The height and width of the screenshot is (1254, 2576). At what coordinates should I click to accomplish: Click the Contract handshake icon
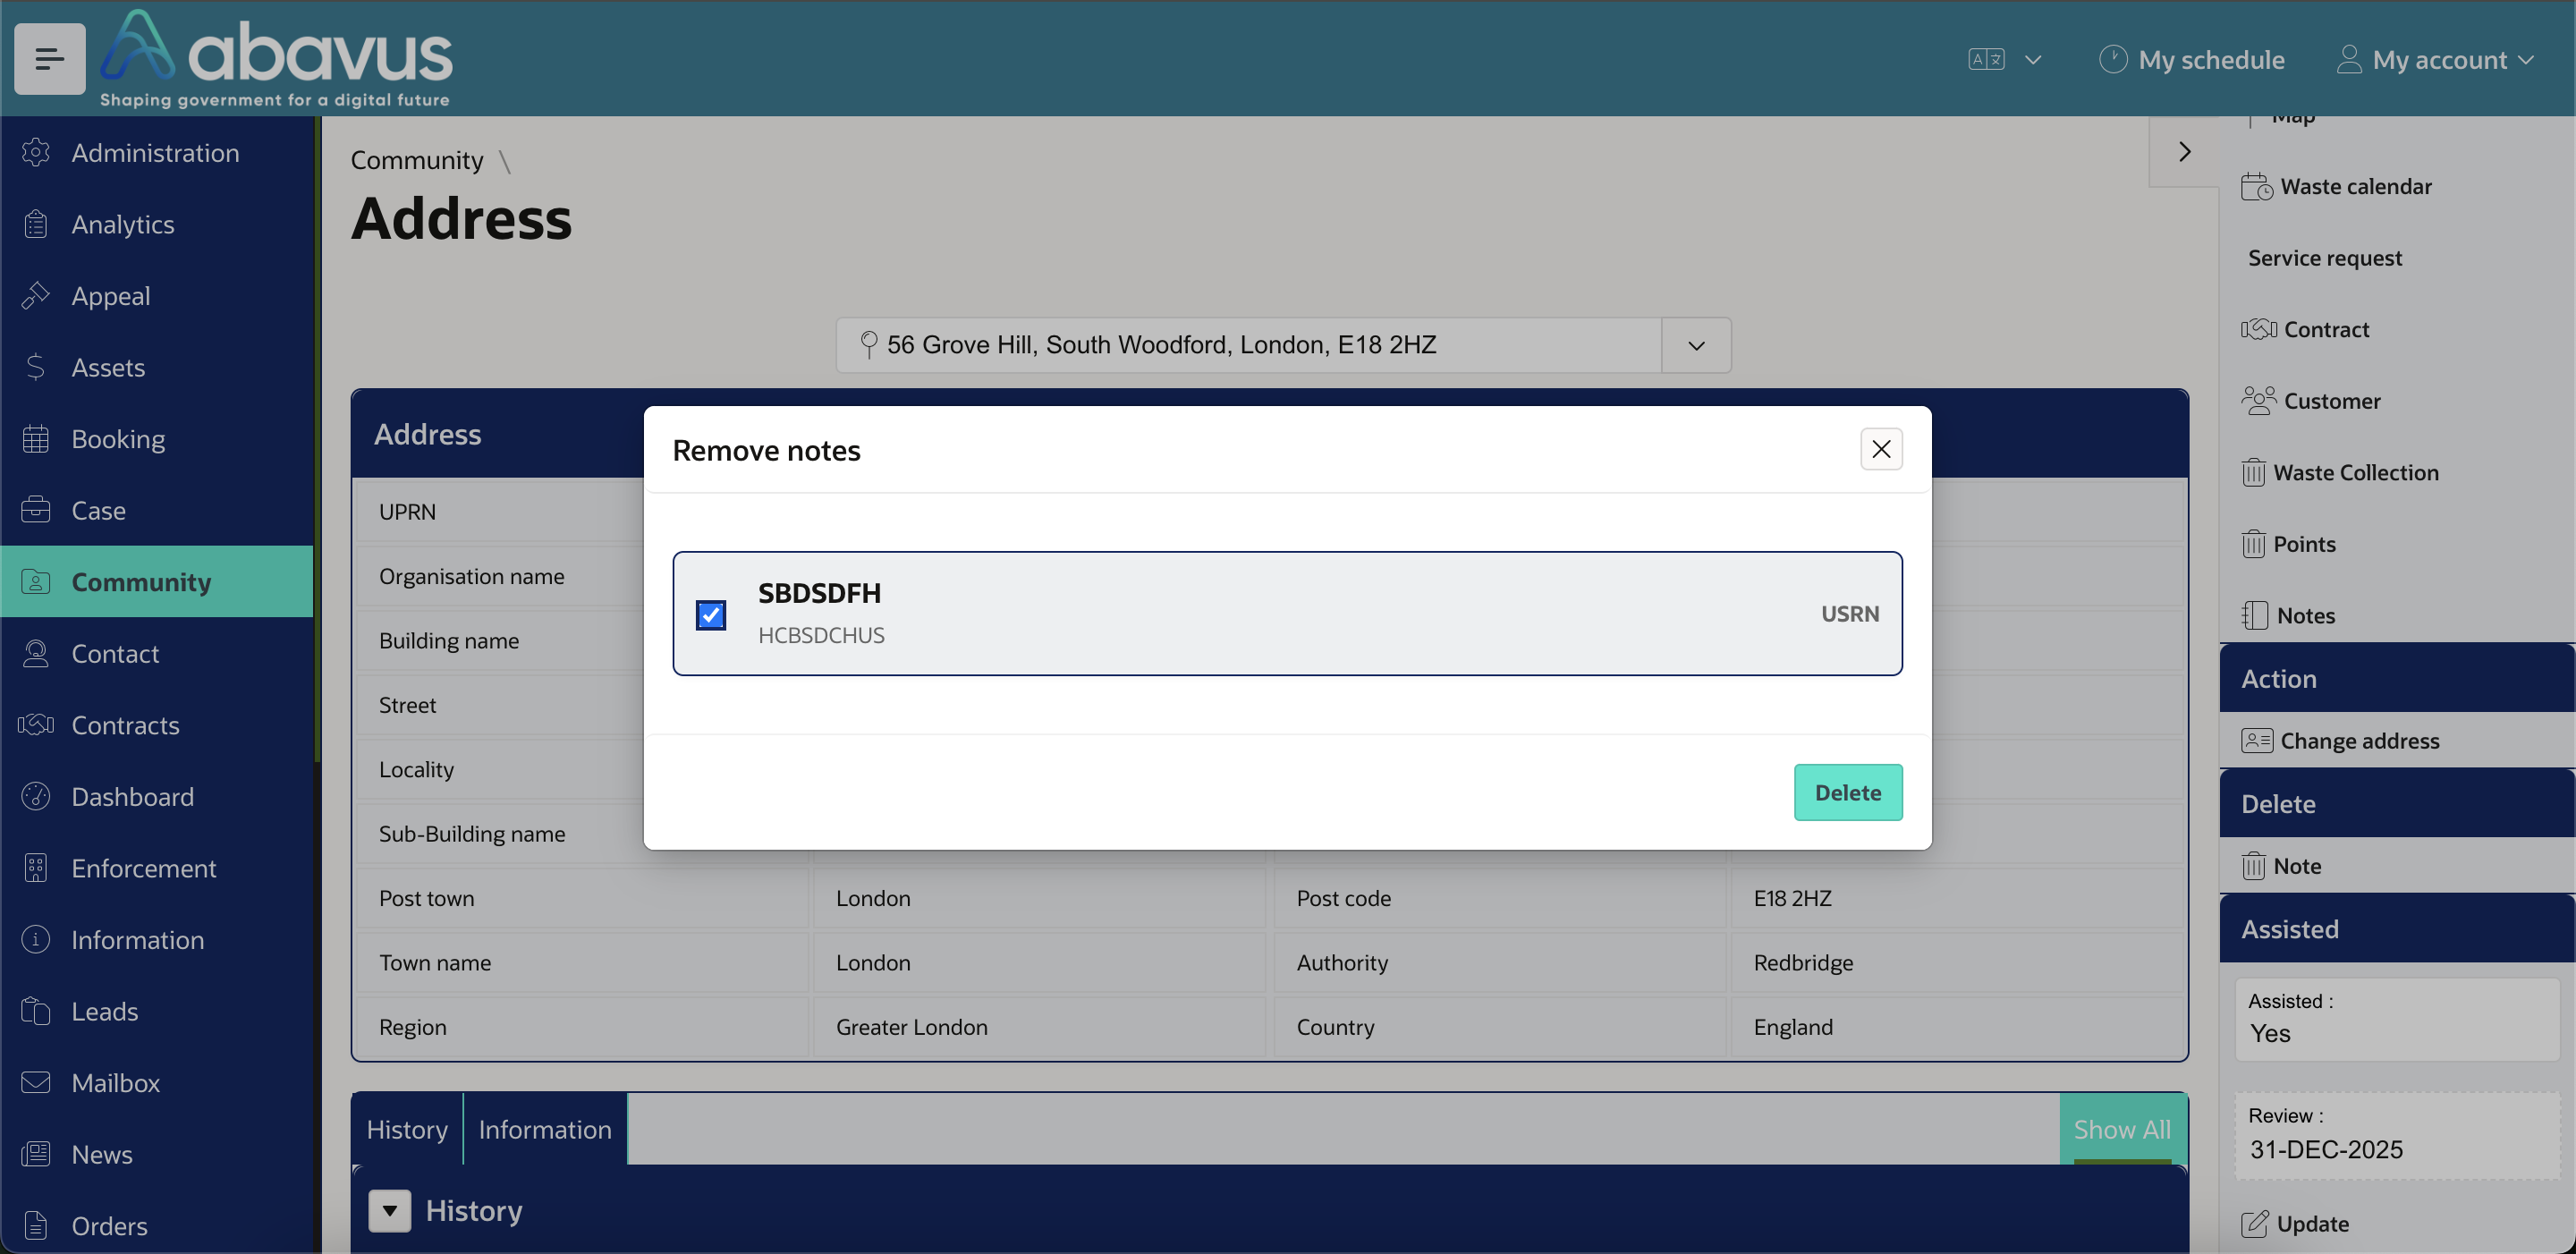2258,330
